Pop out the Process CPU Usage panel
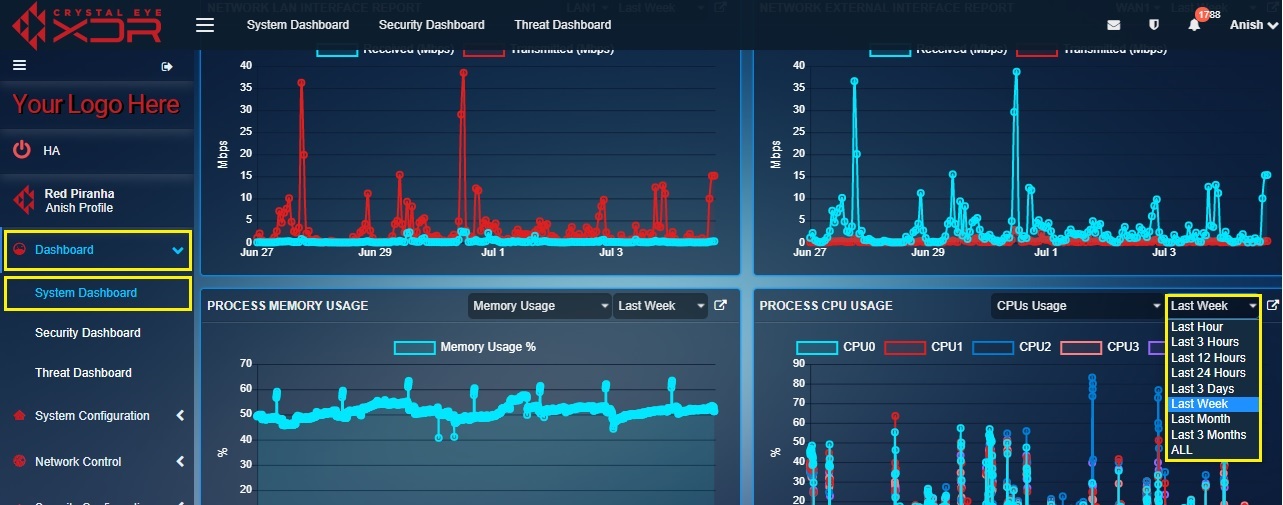 tap(1273, 305)
